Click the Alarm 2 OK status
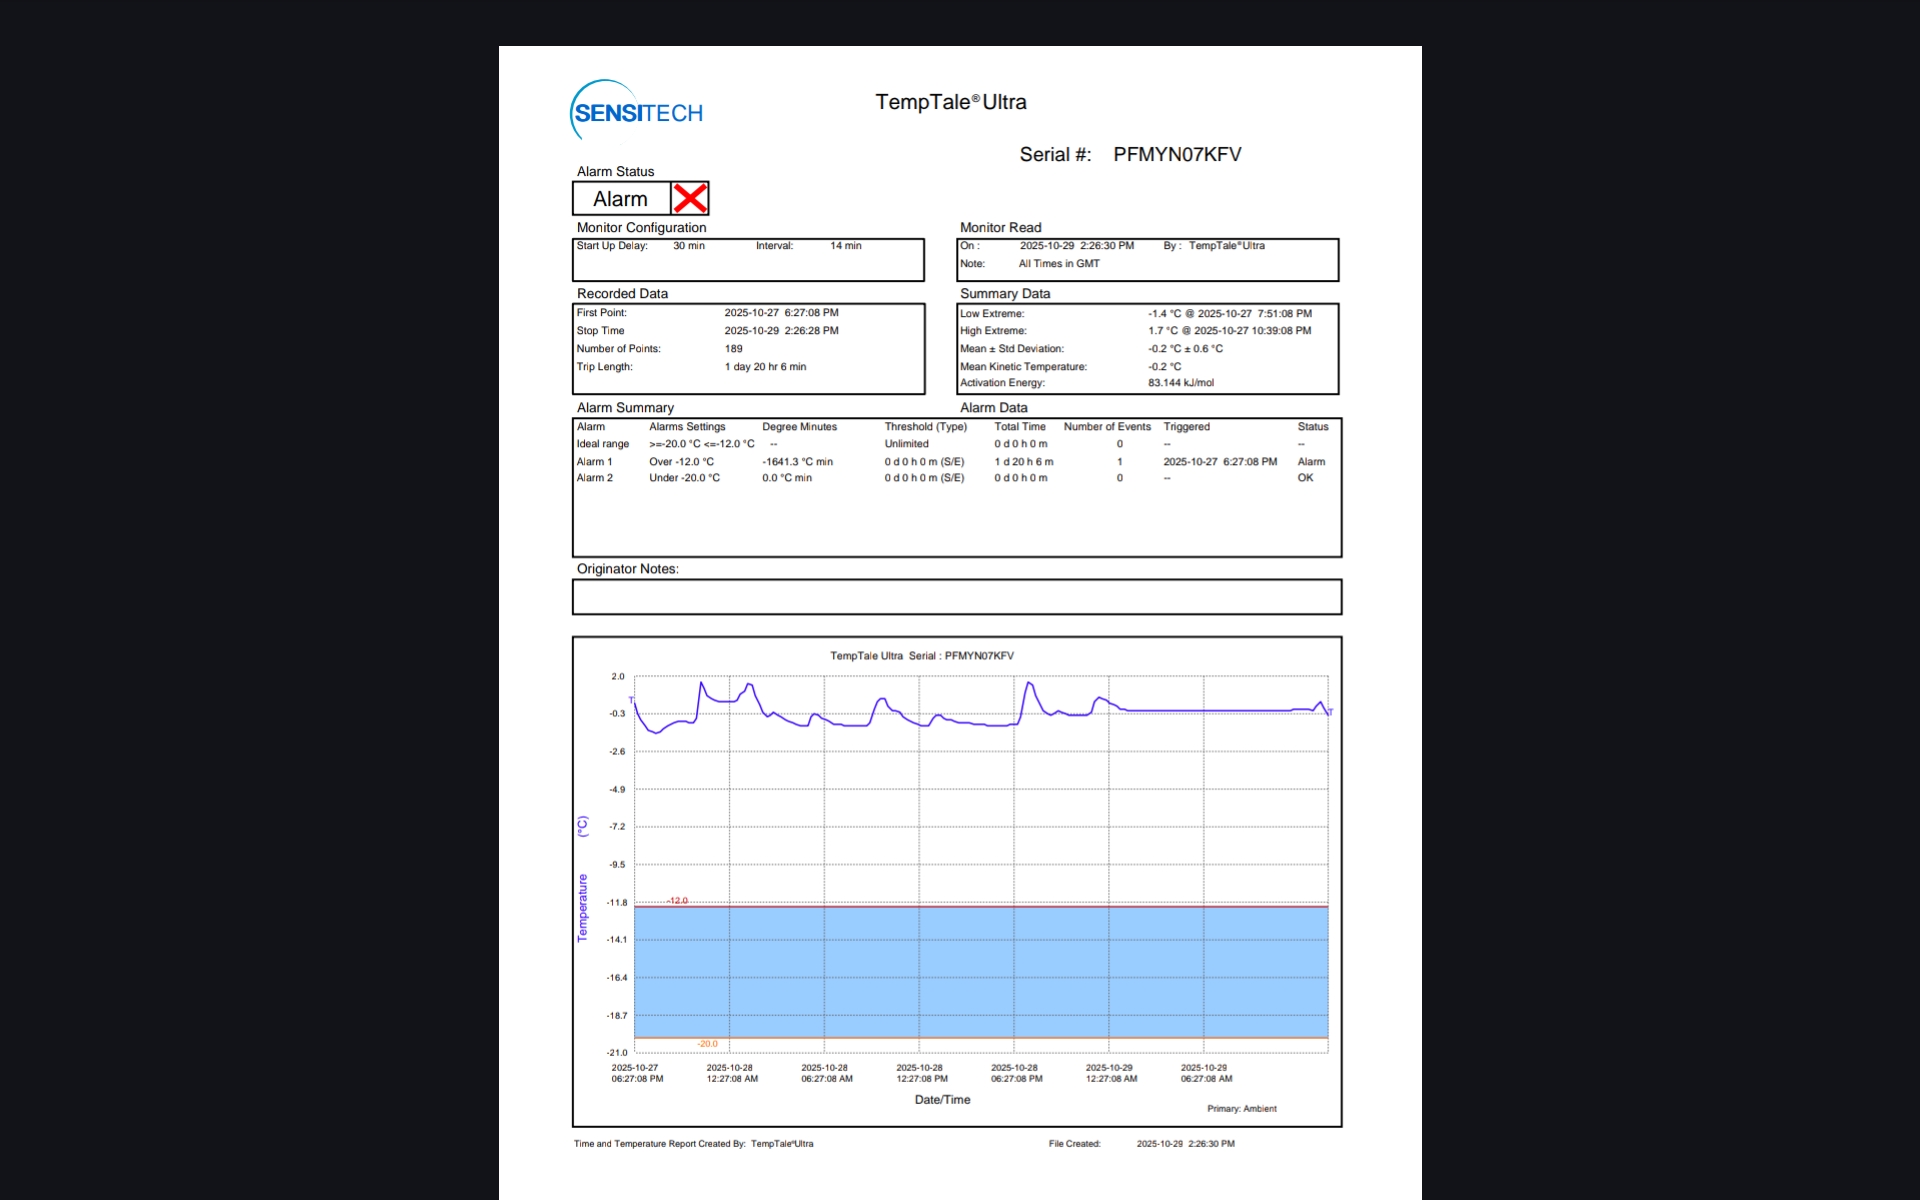This screenshot has height=1200, width=1920. [x=1305, y=478]
